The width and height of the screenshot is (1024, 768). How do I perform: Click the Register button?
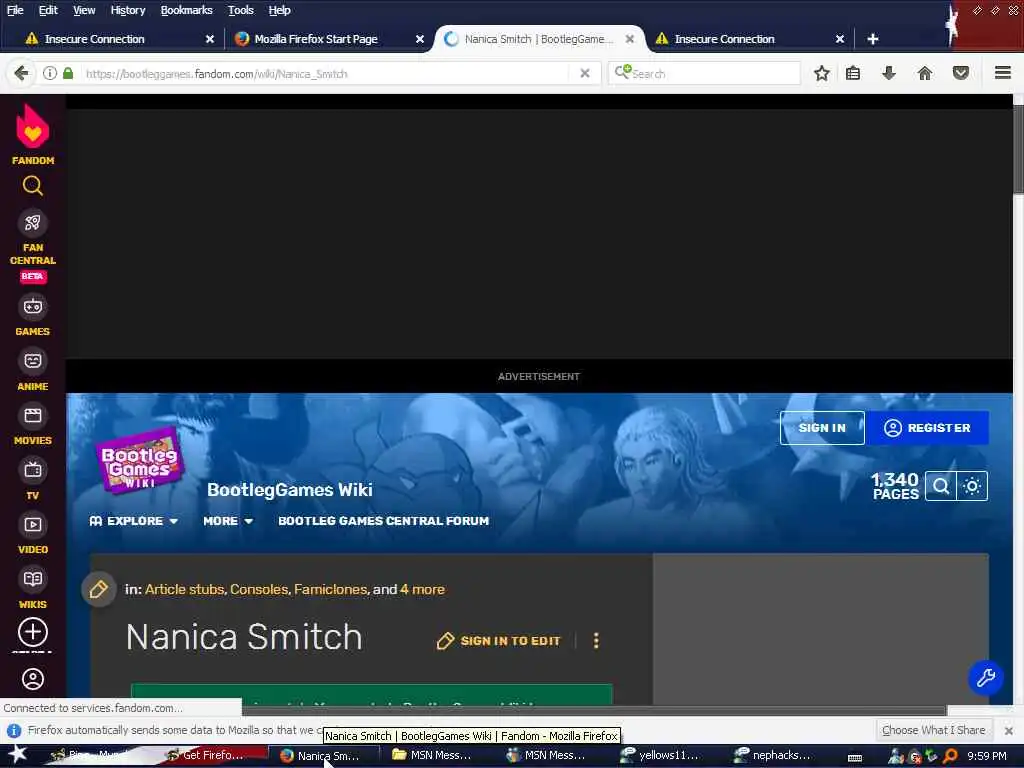point(927,428)
